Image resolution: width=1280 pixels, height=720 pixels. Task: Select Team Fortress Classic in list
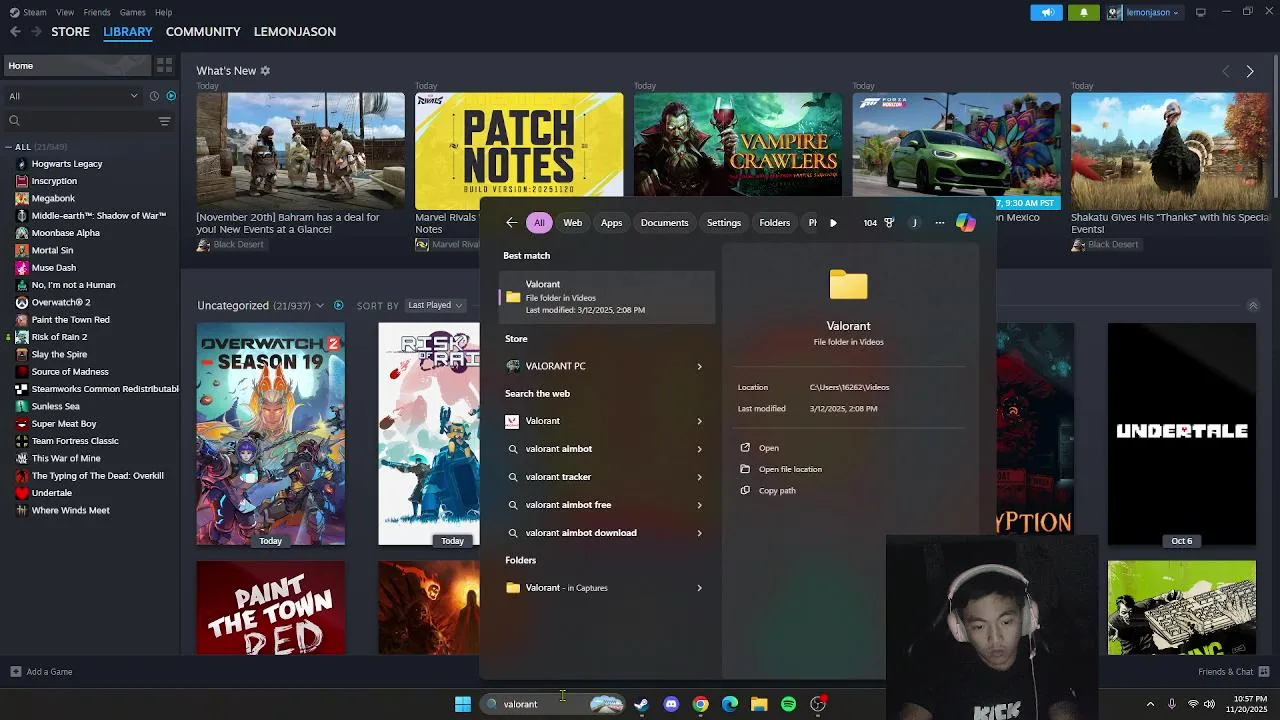(x=75, y=441)
